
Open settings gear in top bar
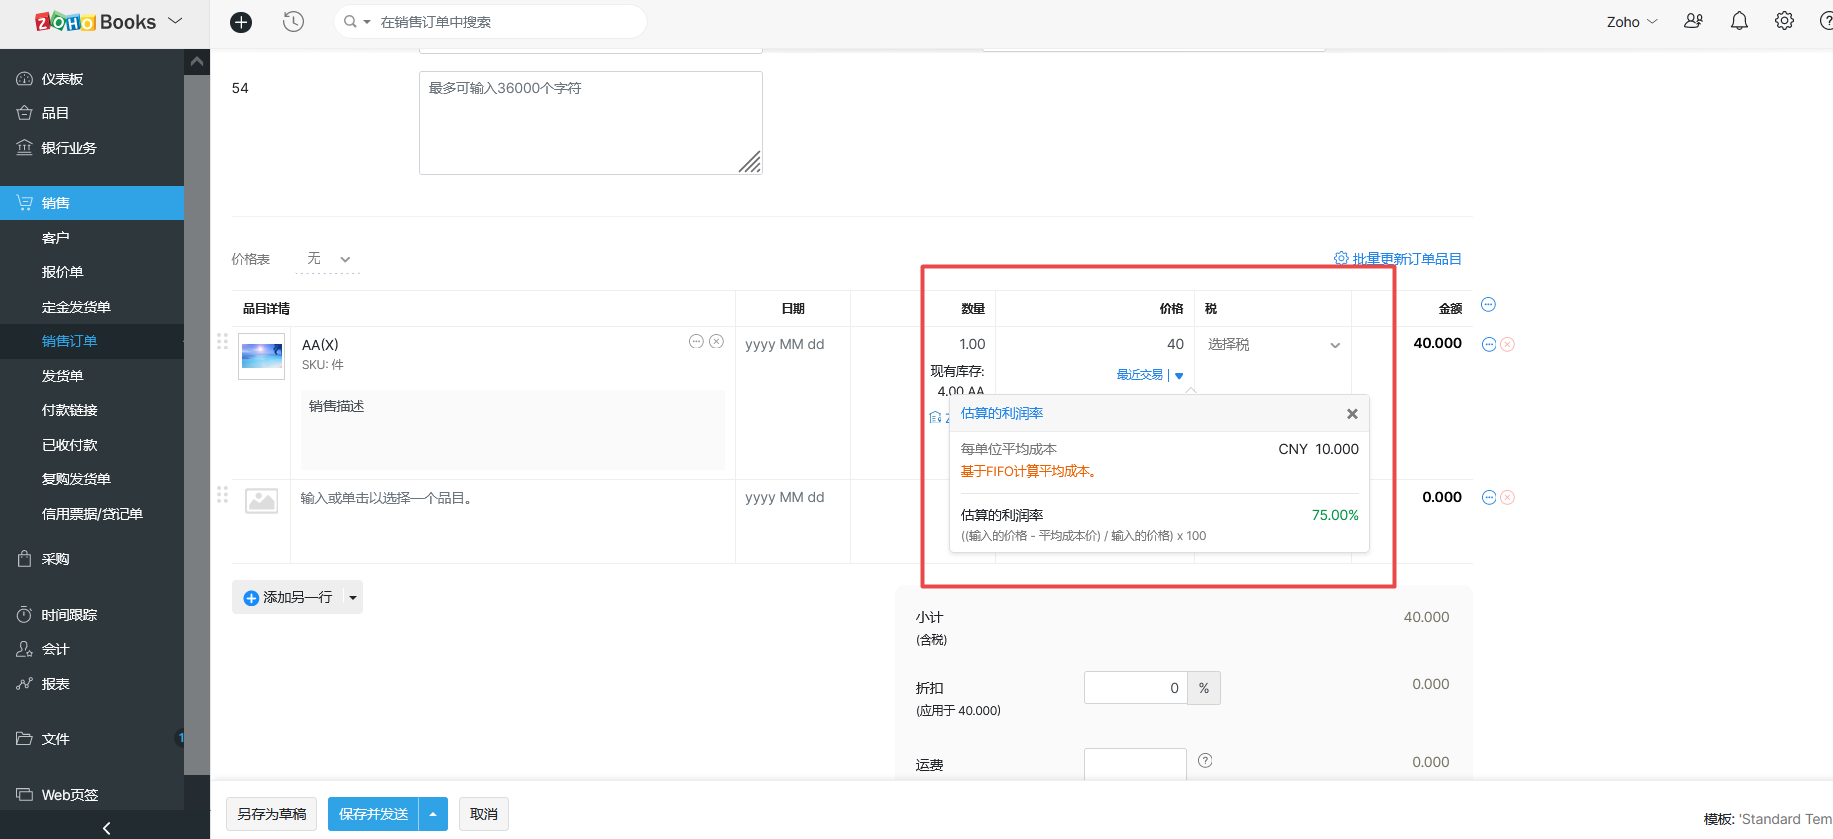[1784, 21]
